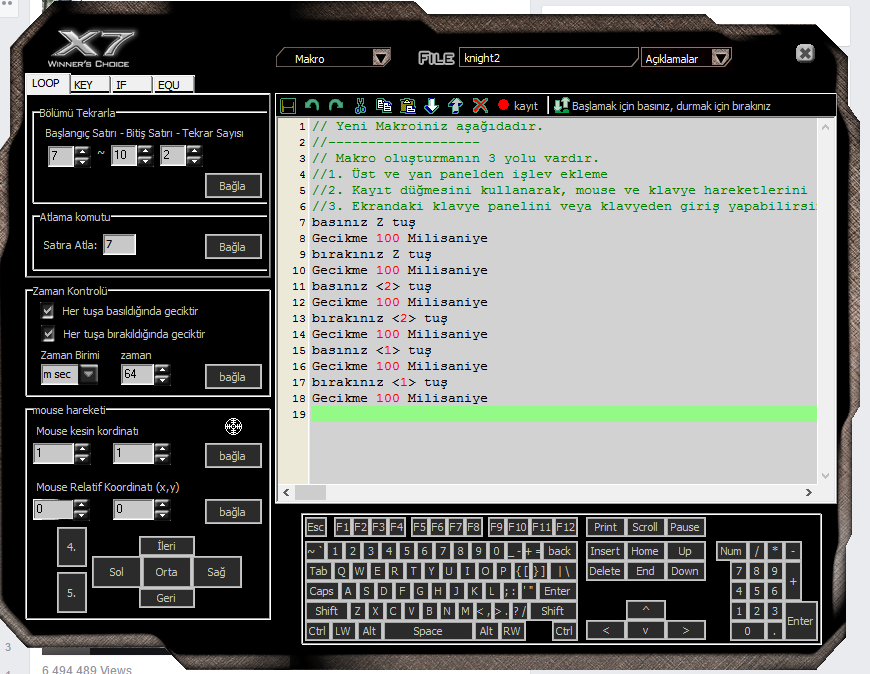The width and height of the screenshot is (870, 674).
Task: Click the save macro icon in toolbar
Action: tap(288, 105)
